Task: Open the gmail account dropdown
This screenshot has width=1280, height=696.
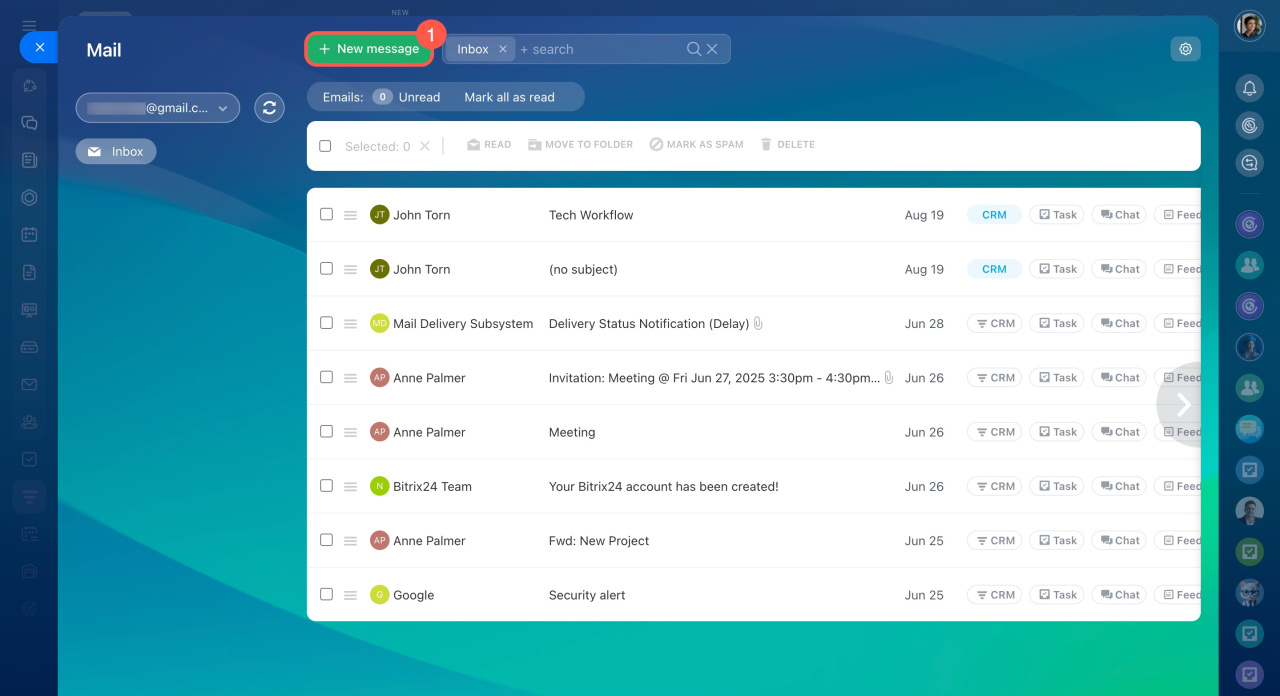Action: coord(158,108)
